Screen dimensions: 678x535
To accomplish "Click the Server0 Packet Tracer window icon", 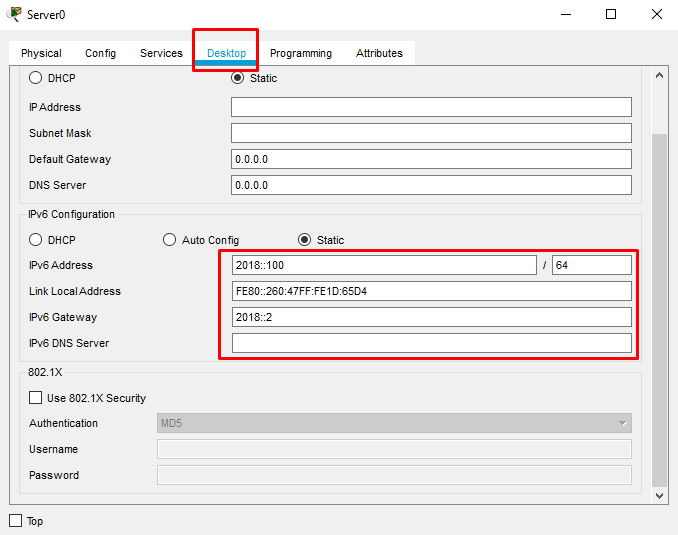I will 14,14.
